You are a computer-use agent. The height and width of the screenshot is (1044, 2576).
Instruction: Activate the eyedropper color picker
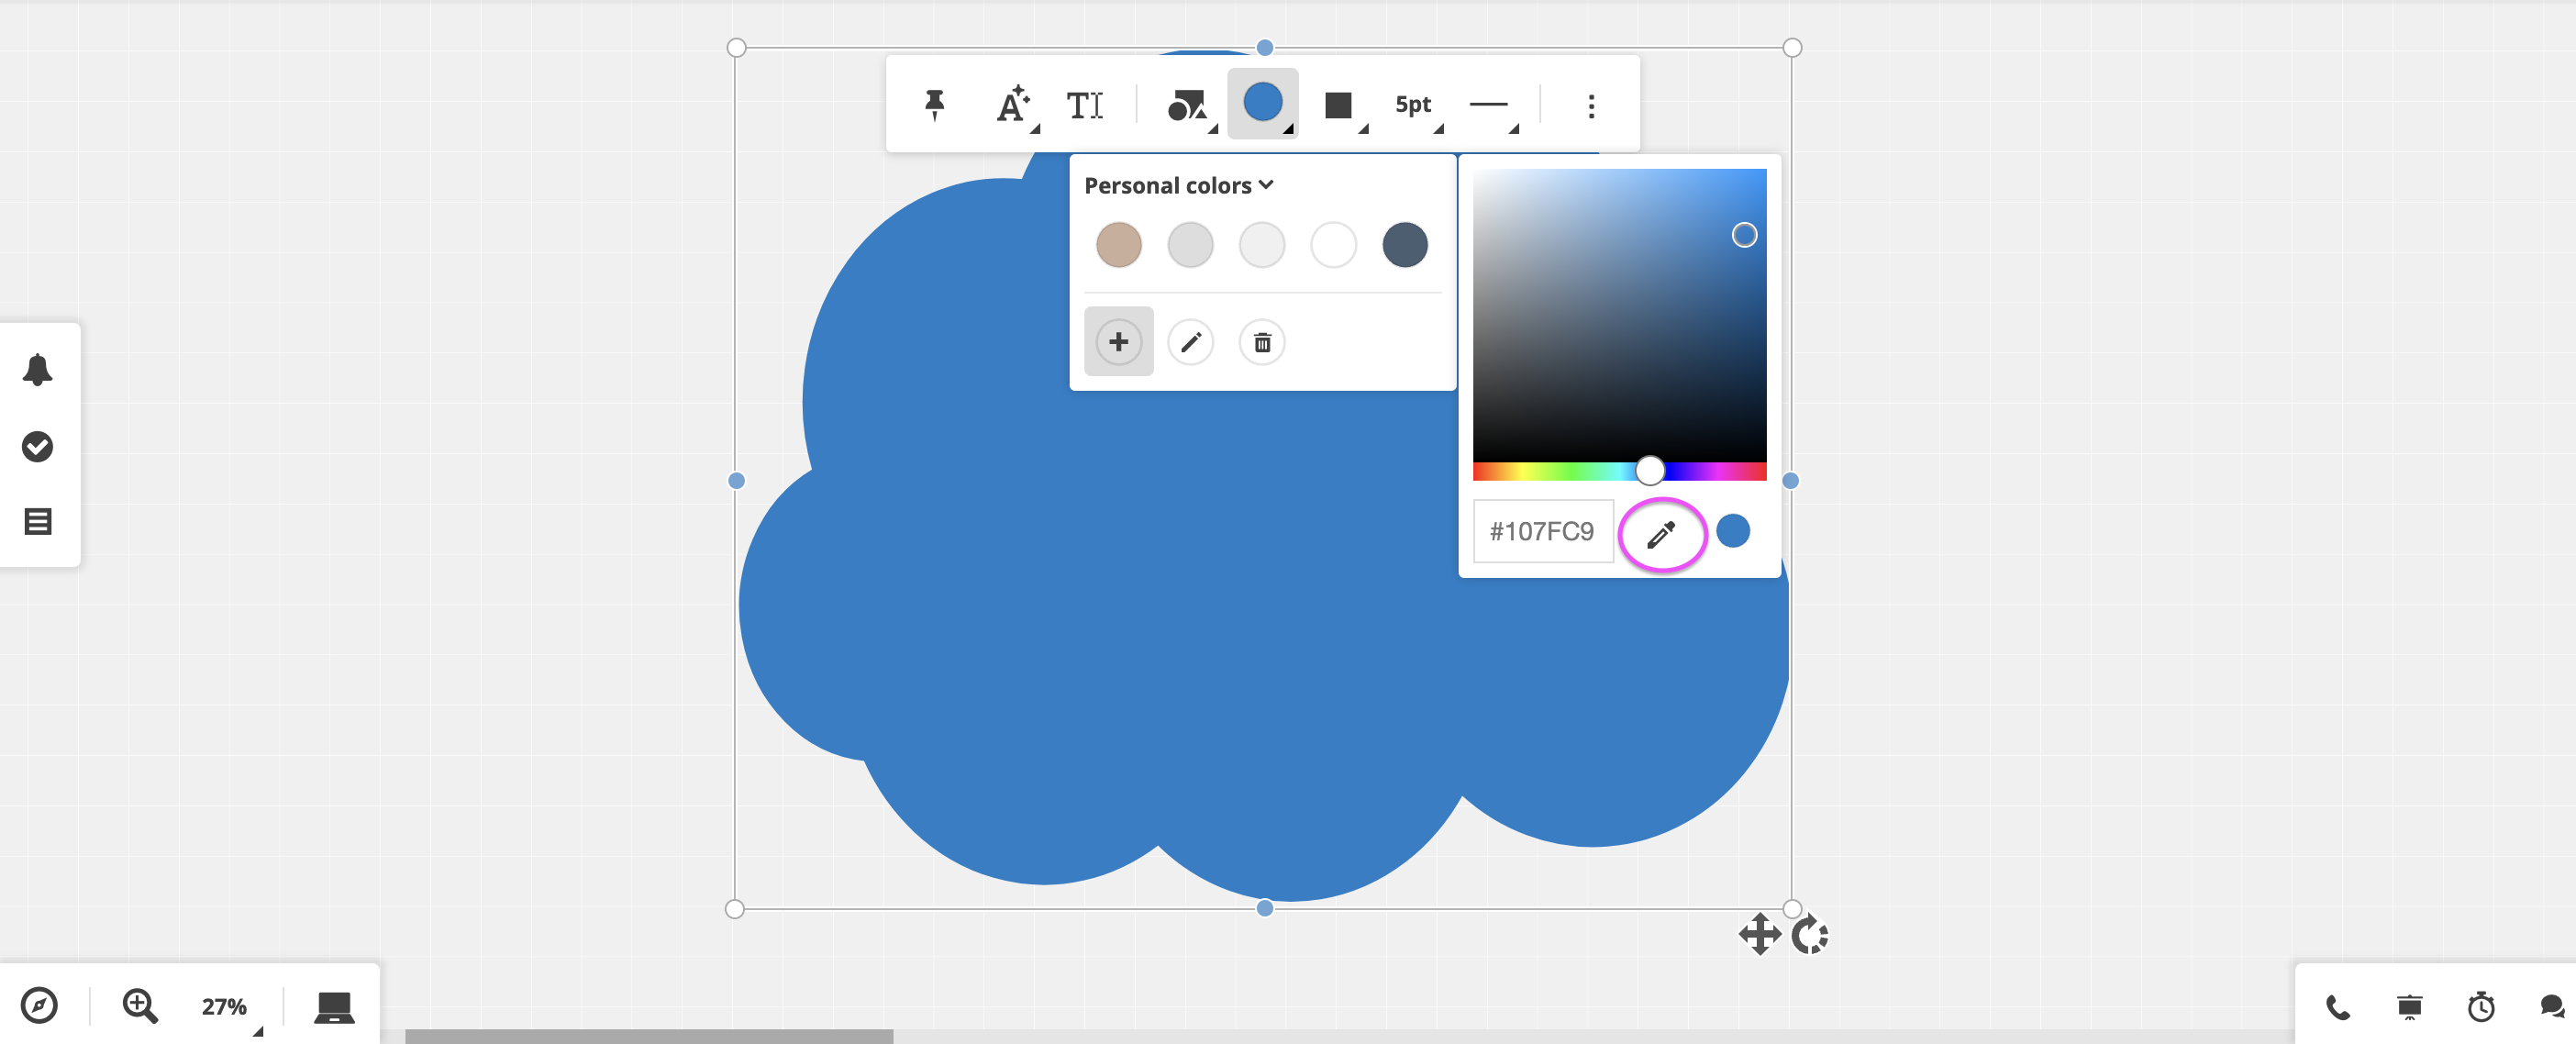tap(1661, 534)
